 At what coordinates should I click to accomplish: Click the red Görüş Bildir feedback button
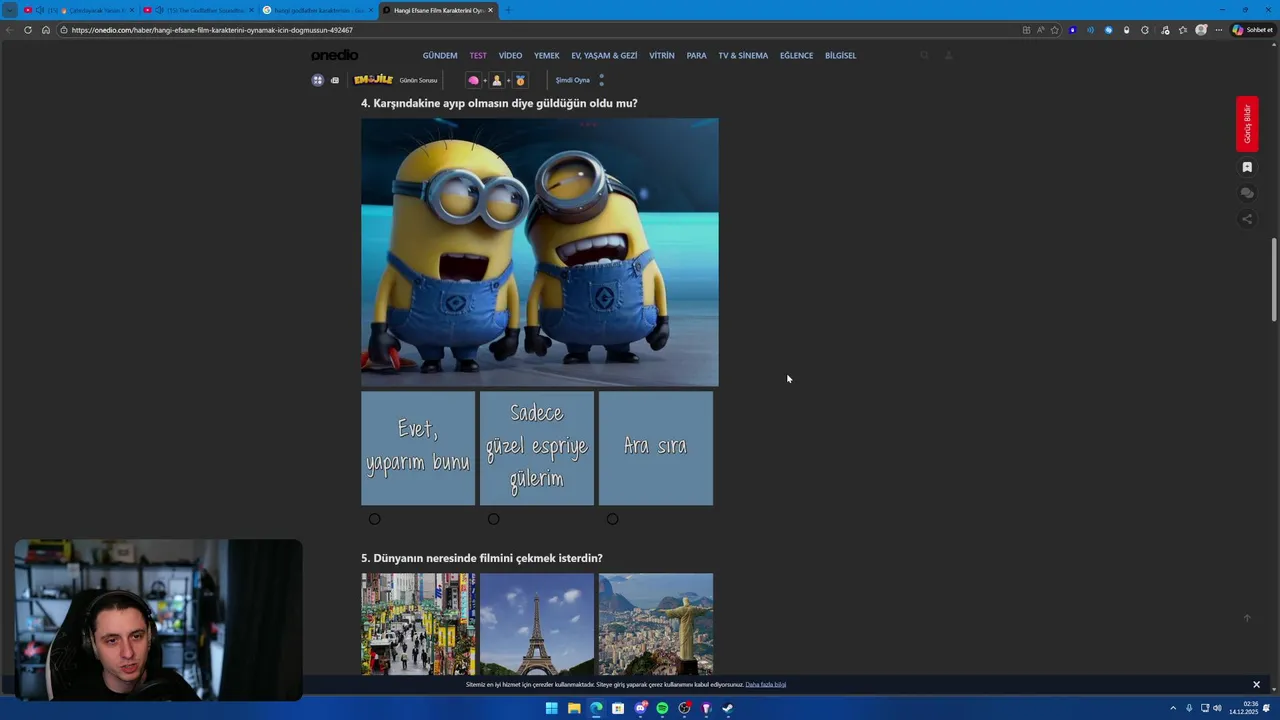coord(1247,124)
